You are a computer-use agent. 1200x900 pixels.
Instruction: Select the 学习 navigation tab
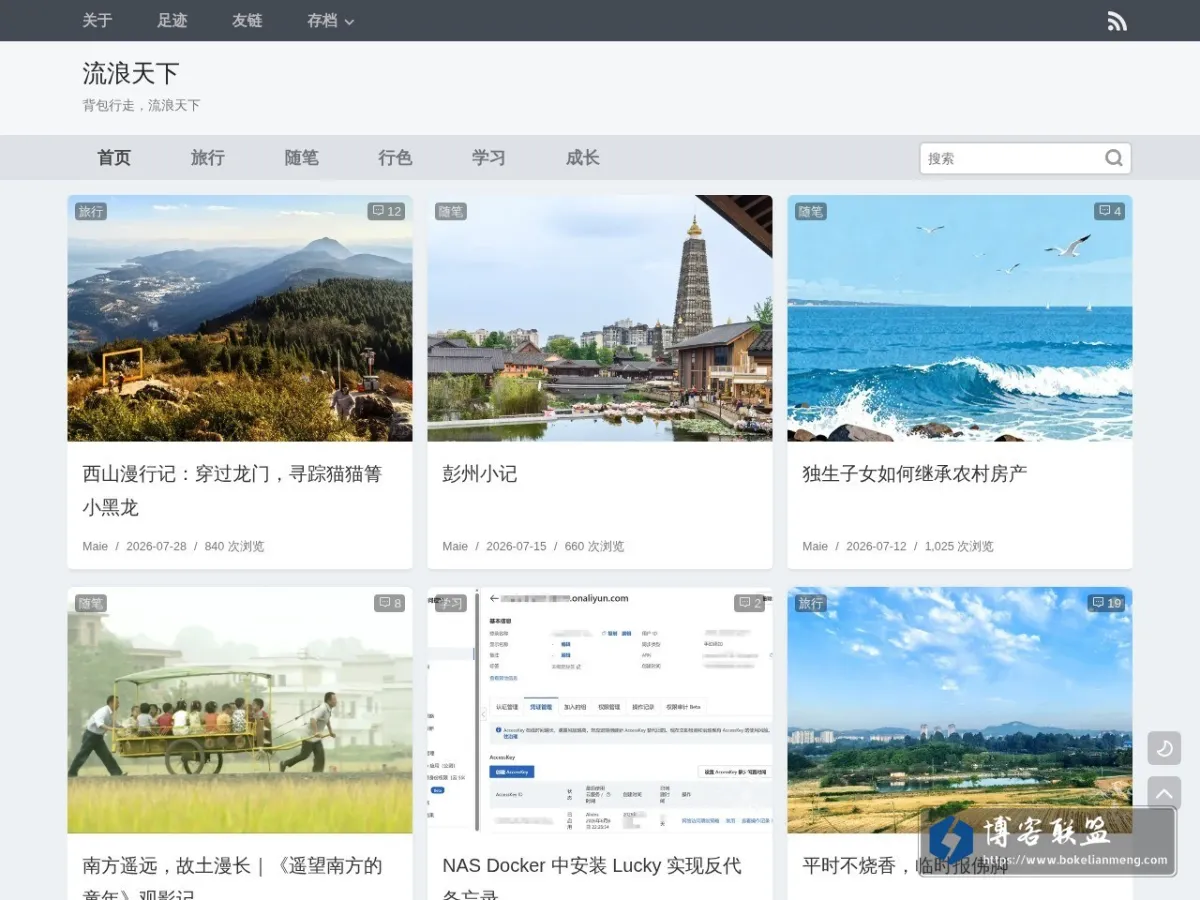pos(489,158)
